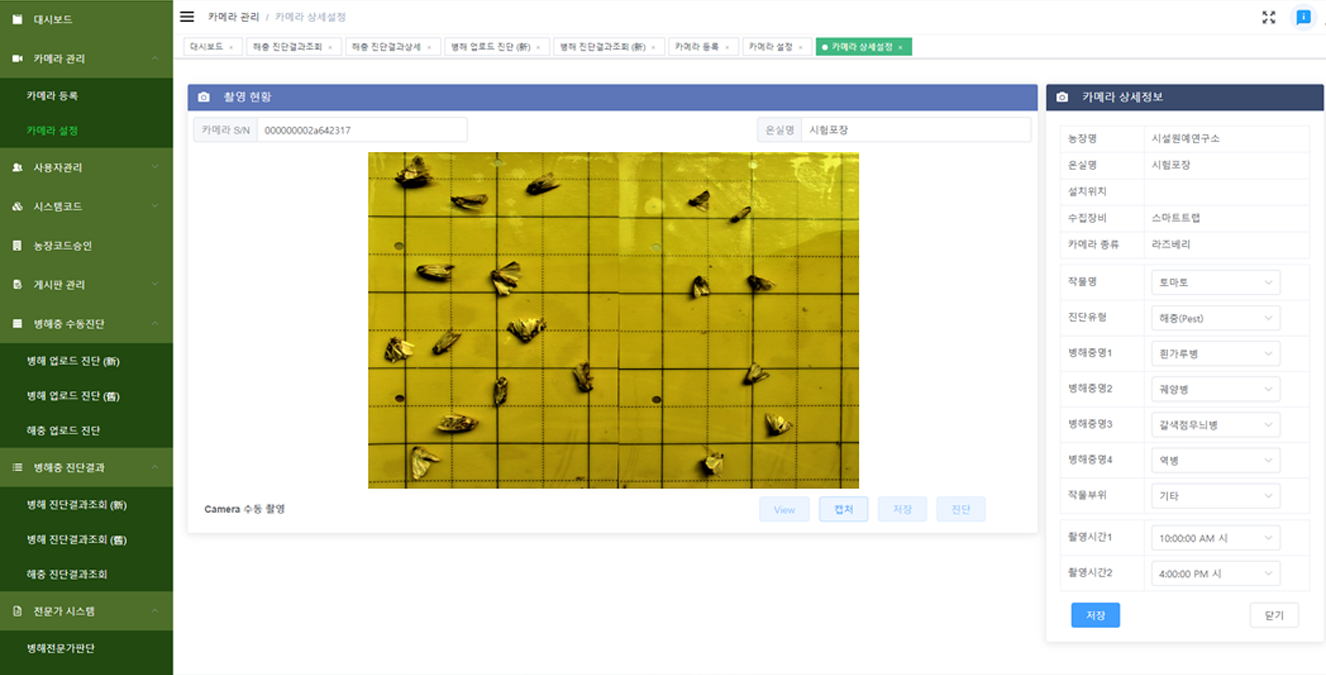Switch to the 카메라 등록 tab

(696, 47)
